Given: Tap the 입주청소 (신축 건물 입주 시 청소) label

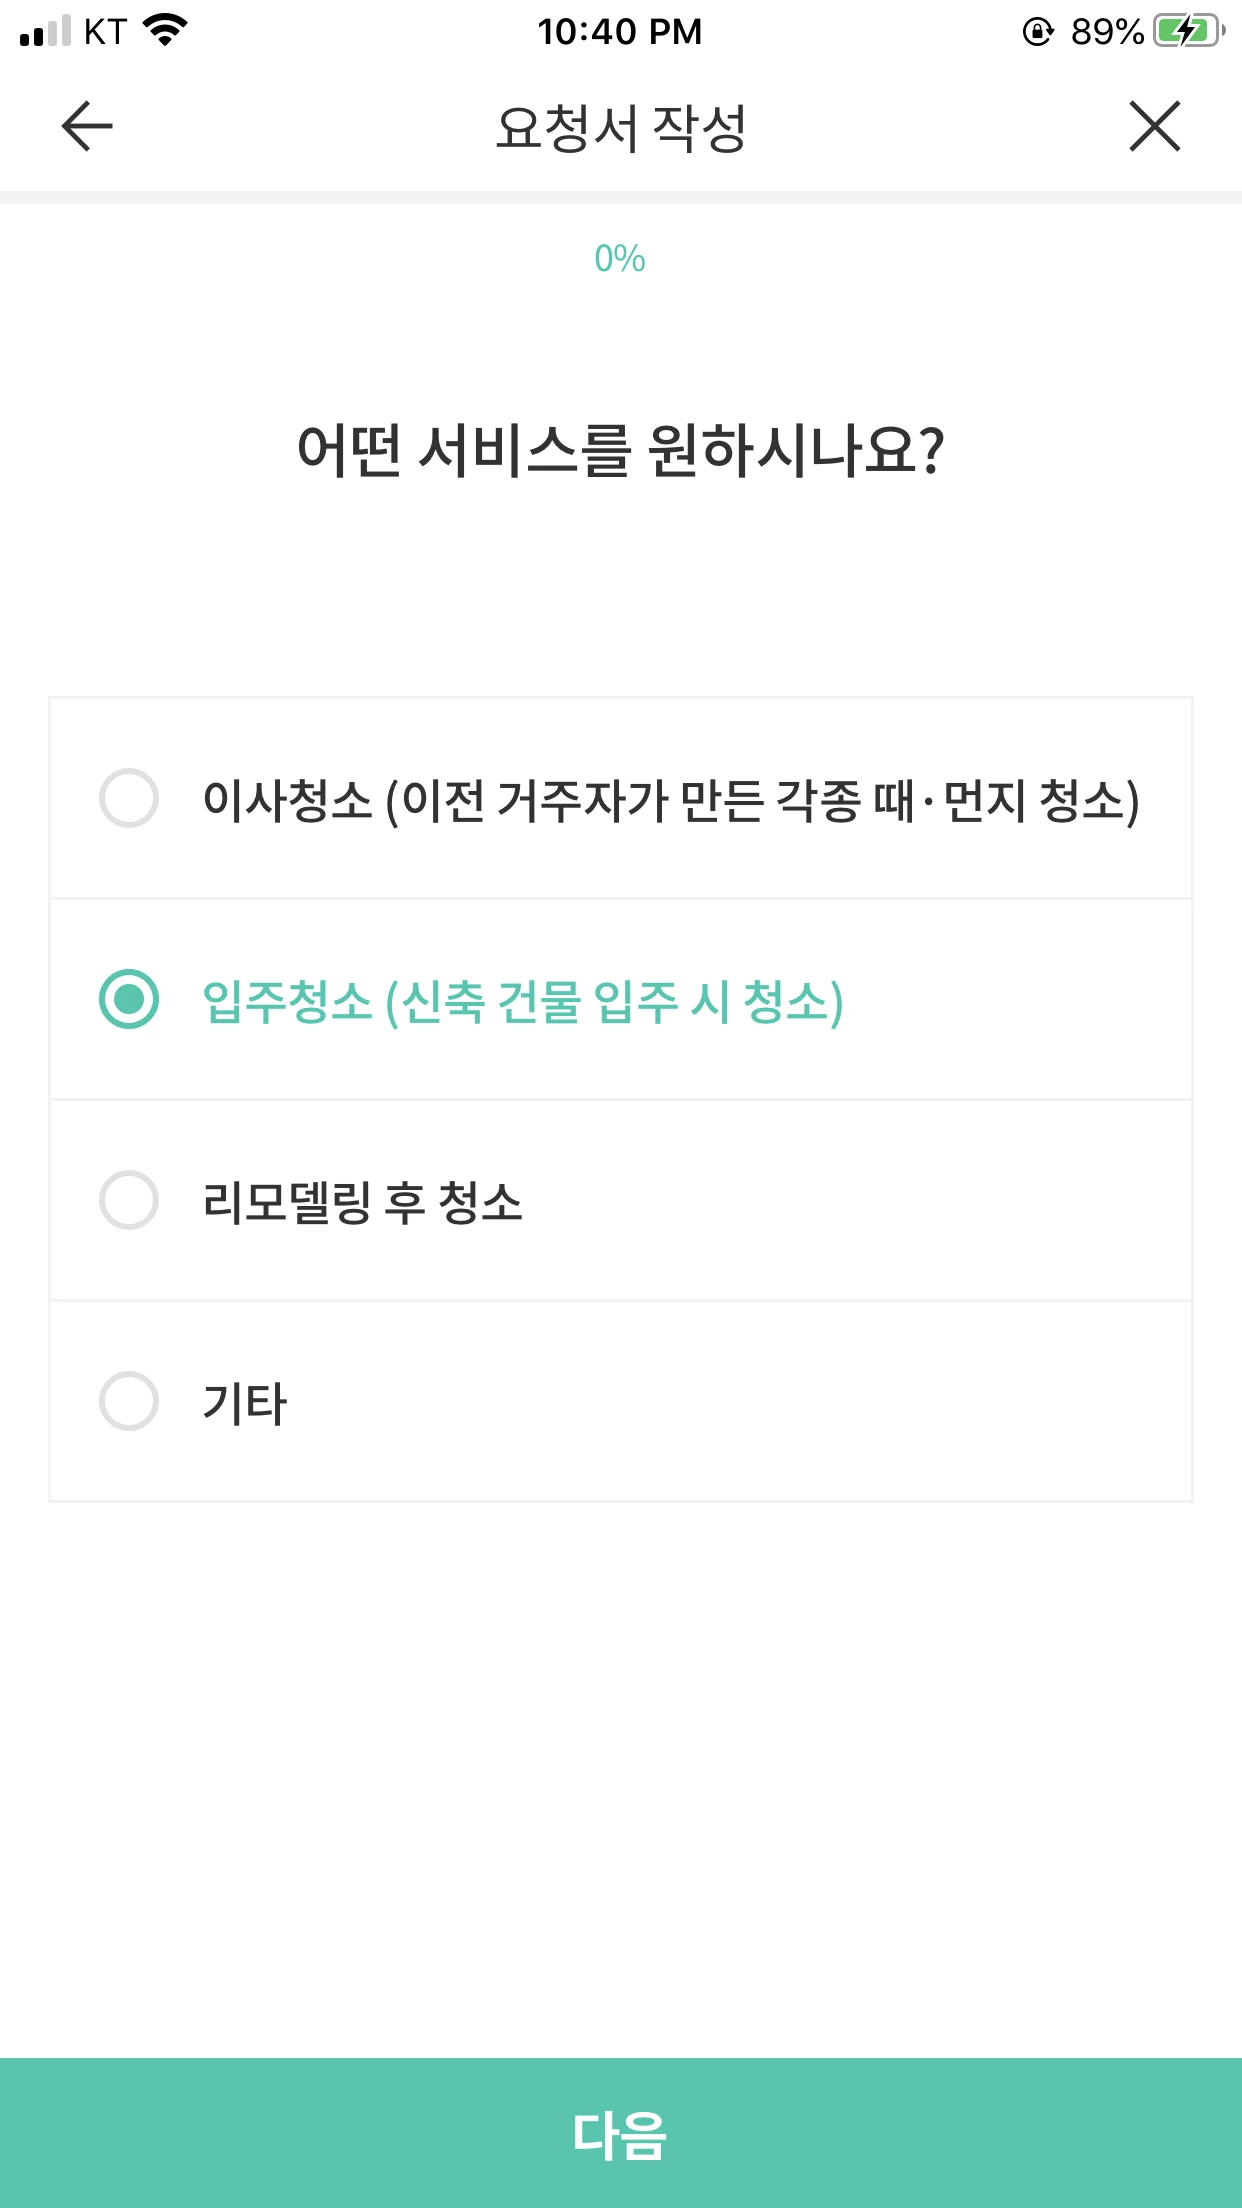Looking at the screenshot, I should (523, 1001).
